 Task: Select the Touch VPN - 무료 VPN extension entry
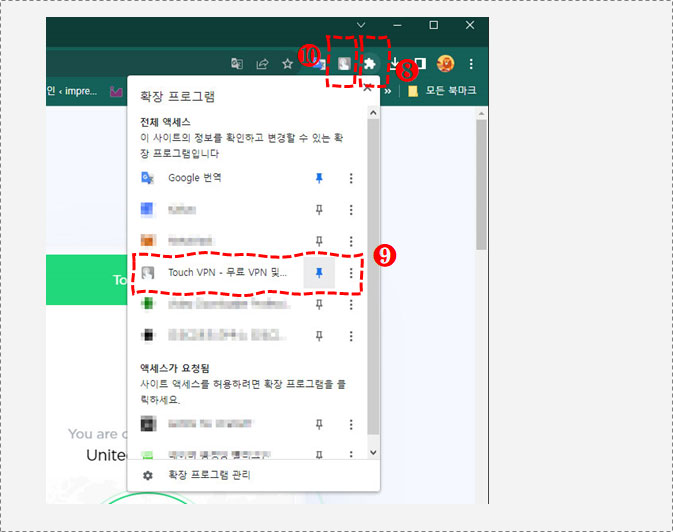click(x=219, y=272)
